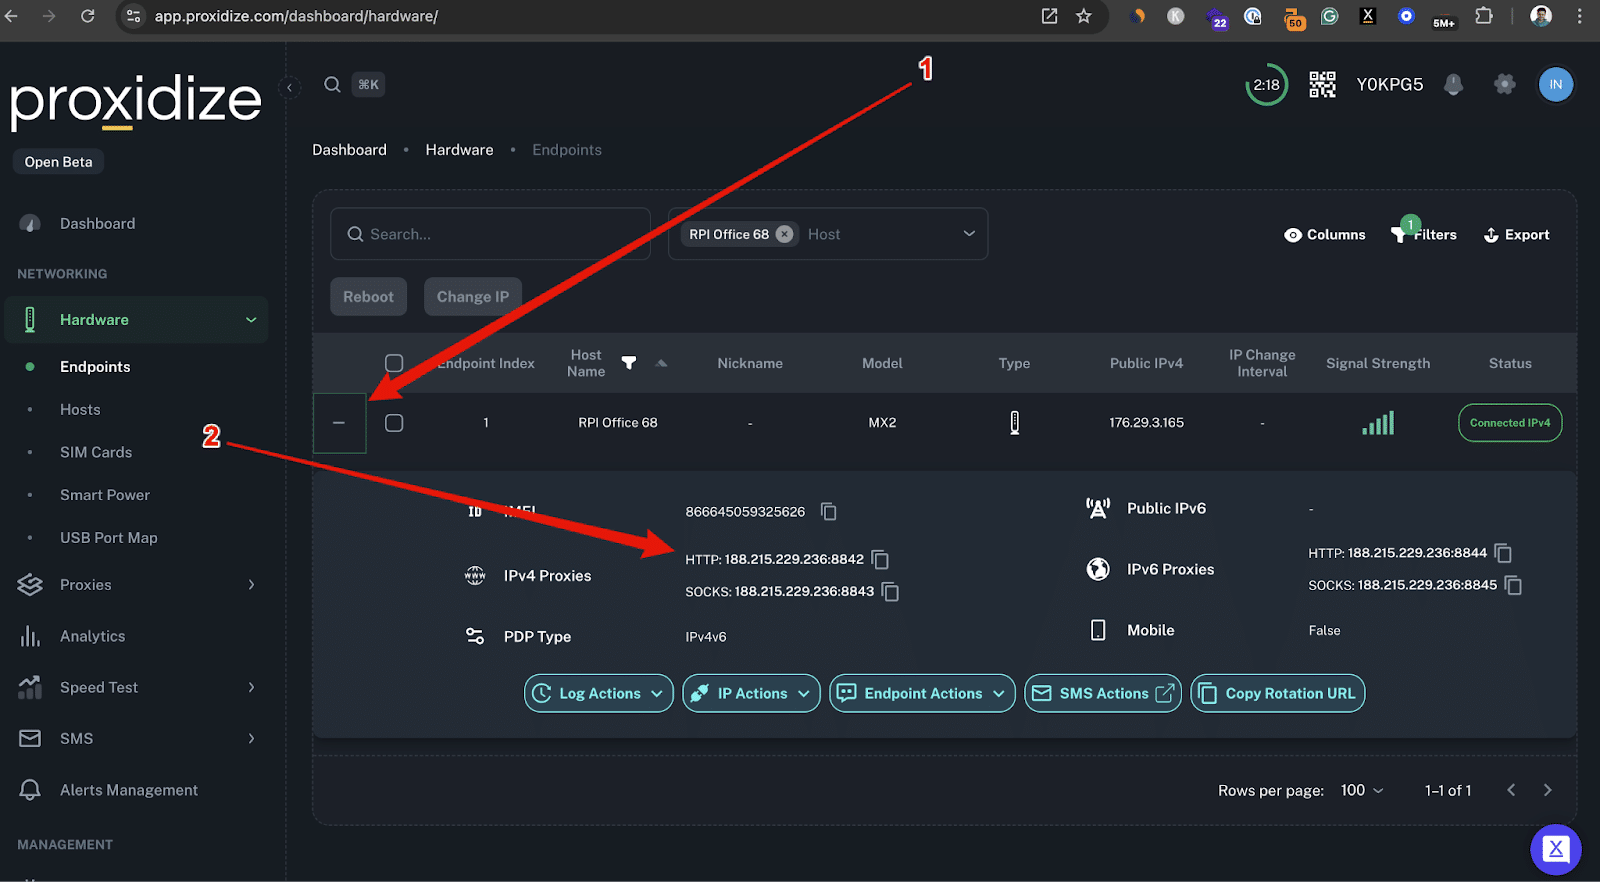Image resolution: width=1600 pixels, height=882 pixels.
Task: Open the Log Actions dropdown
Action: (599, 693)
